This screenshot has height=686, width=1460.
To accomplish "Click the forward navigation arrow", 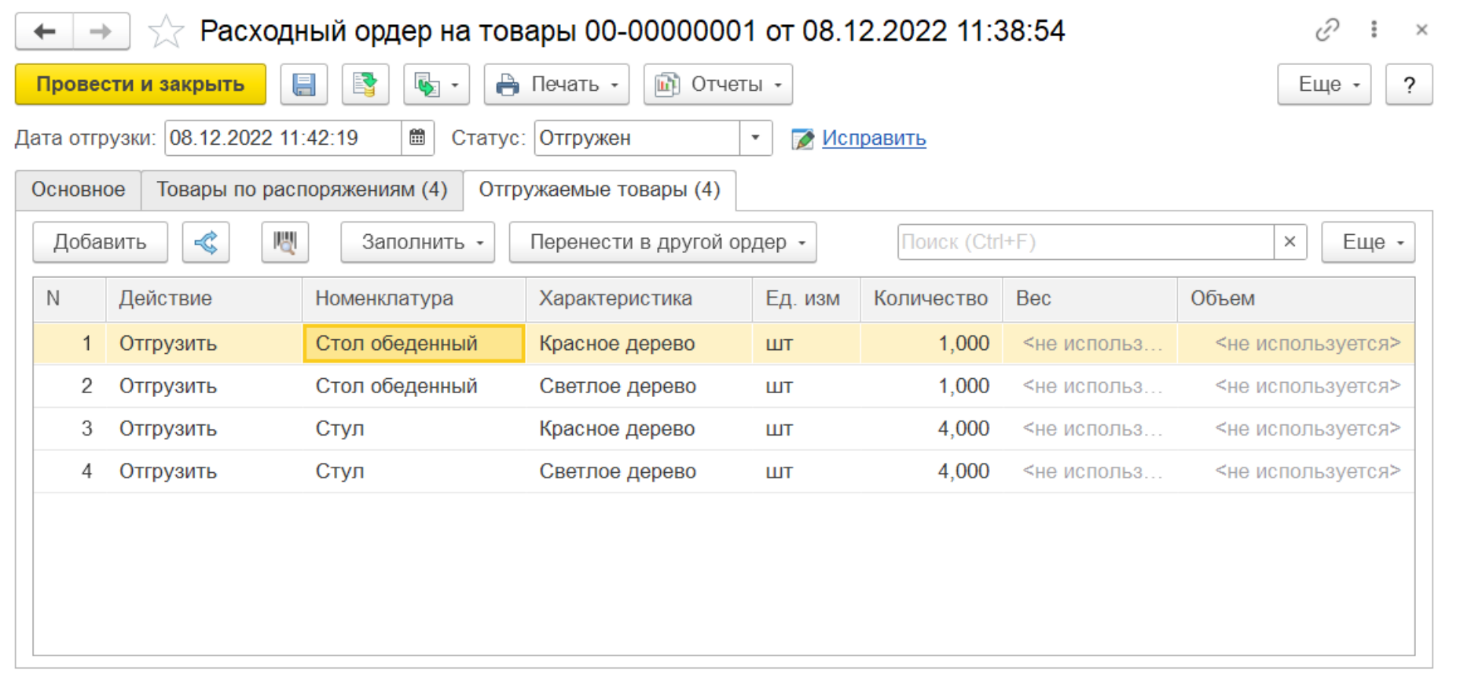I will [101, 32].
